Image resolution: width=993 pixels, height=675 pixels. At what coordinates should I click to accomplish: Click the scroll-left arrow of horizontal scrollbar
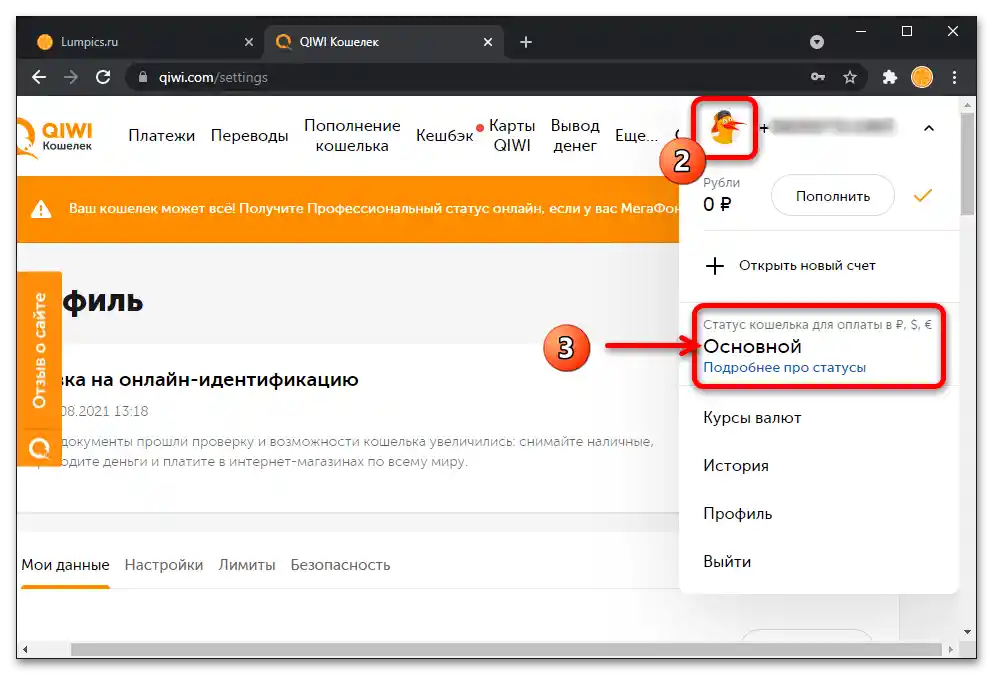pyautogui.click(x=25, y=649)
